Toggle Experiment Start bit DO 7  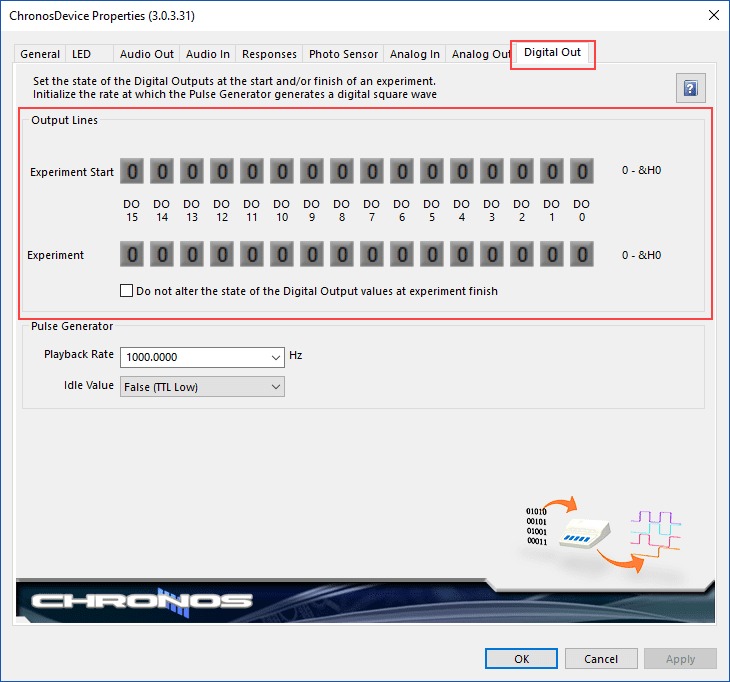click(372, 171)
